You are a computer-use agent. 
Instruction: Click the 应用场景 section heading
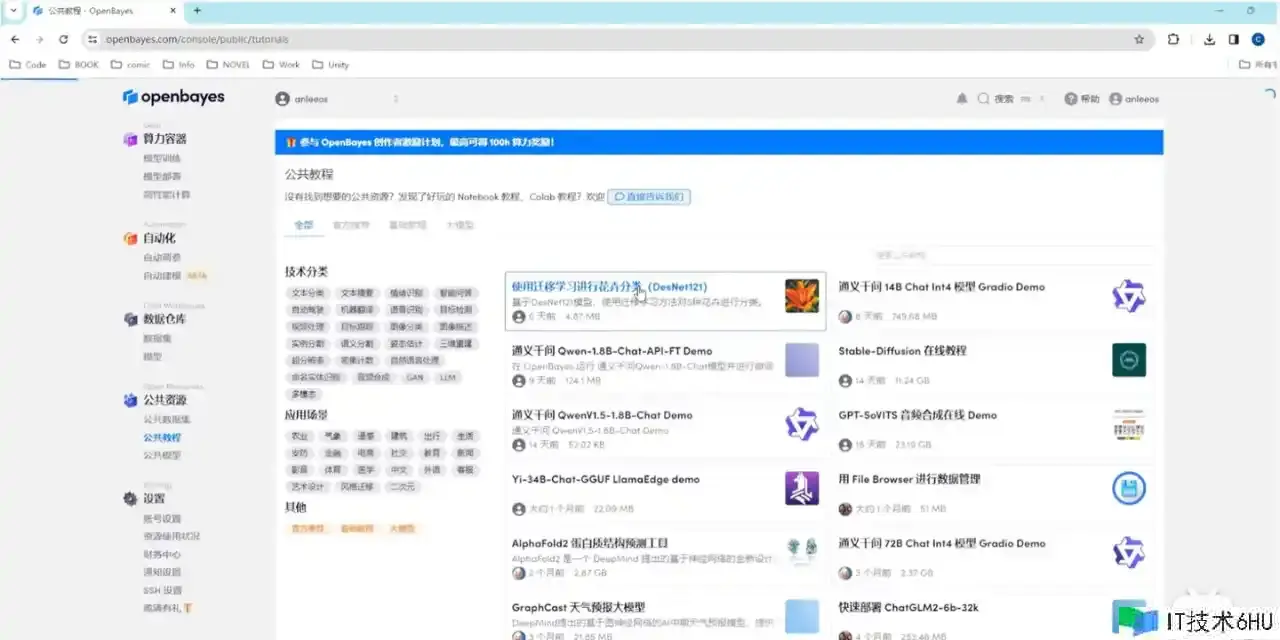(x=306, y=415)
